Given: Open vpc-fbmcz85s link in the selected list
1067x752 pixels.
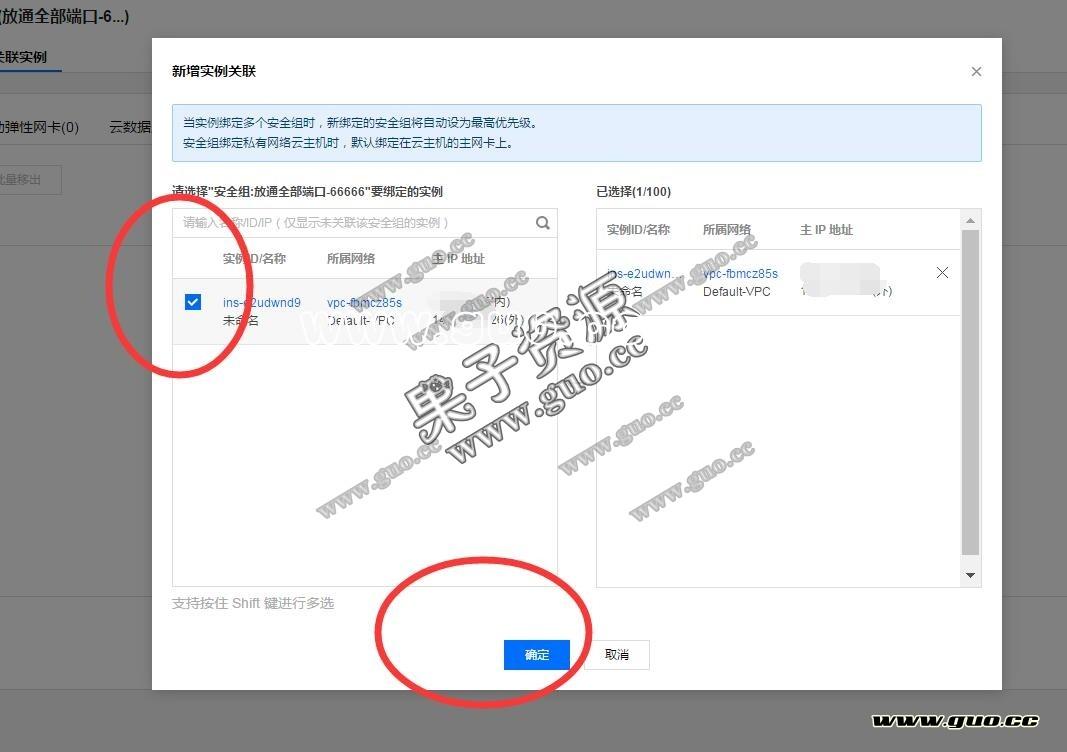Looking at the screenshot, I should (740, 273).
